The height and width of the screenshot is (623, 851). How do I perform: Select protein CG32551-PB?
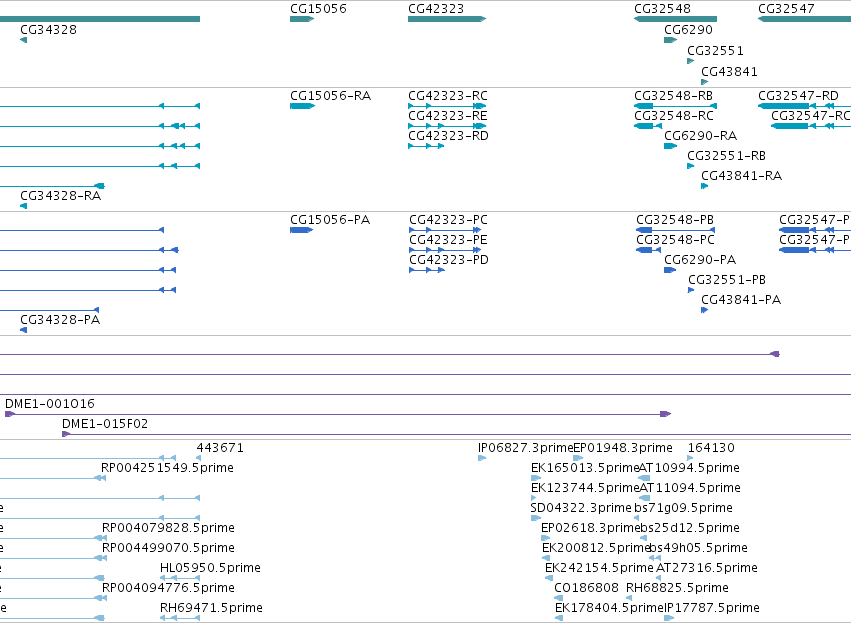click(x=727, y=280)
